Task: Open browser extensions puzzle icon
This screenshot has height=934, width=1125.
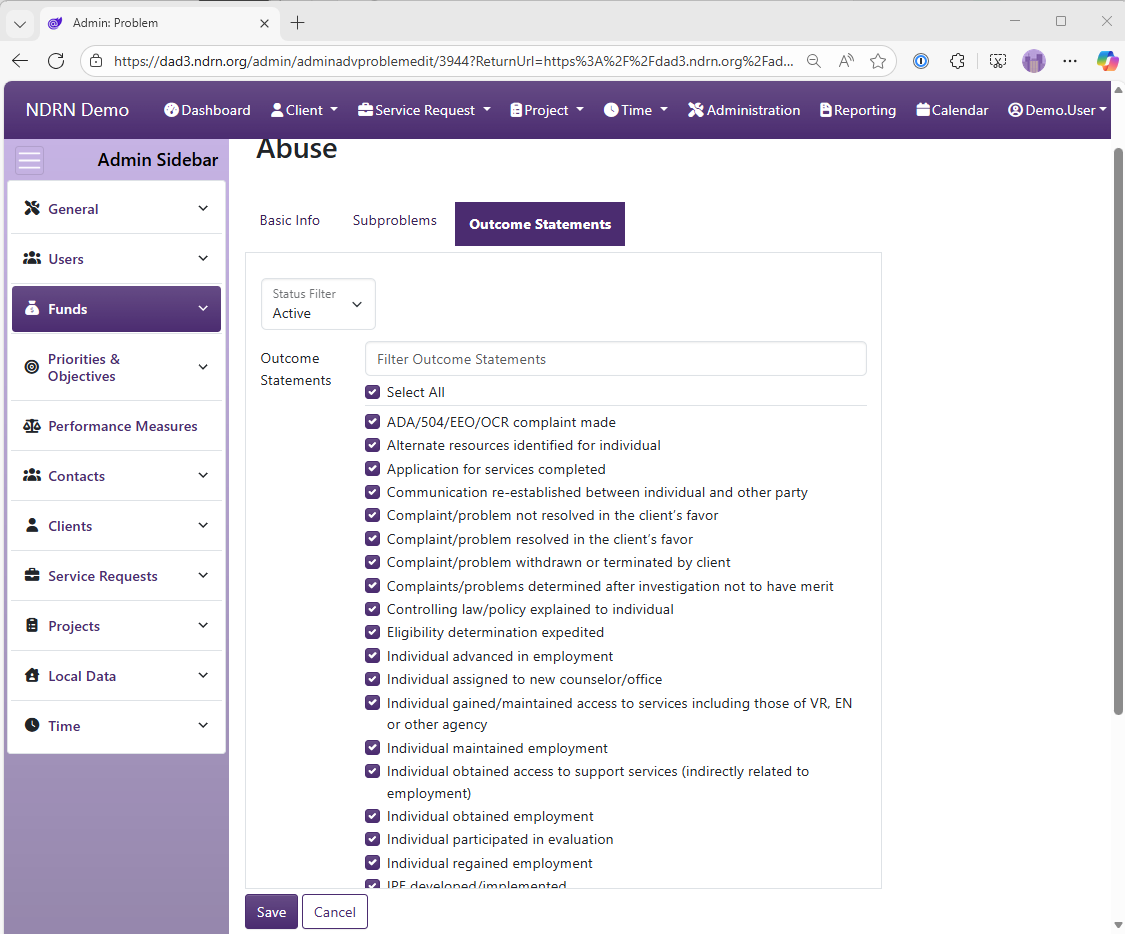Action: 957,61
